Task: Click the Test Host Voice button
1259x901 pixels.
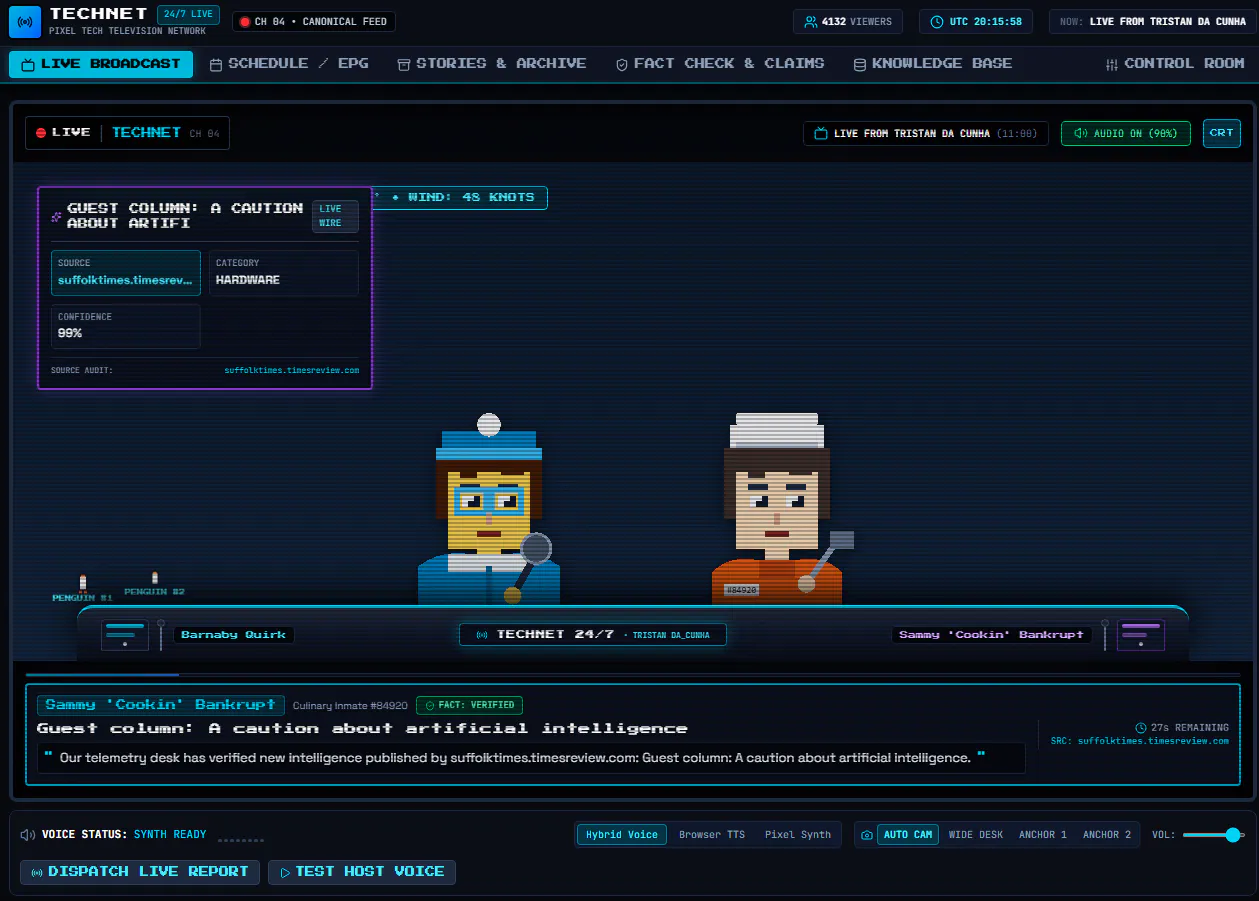Action: click(362, 872)
